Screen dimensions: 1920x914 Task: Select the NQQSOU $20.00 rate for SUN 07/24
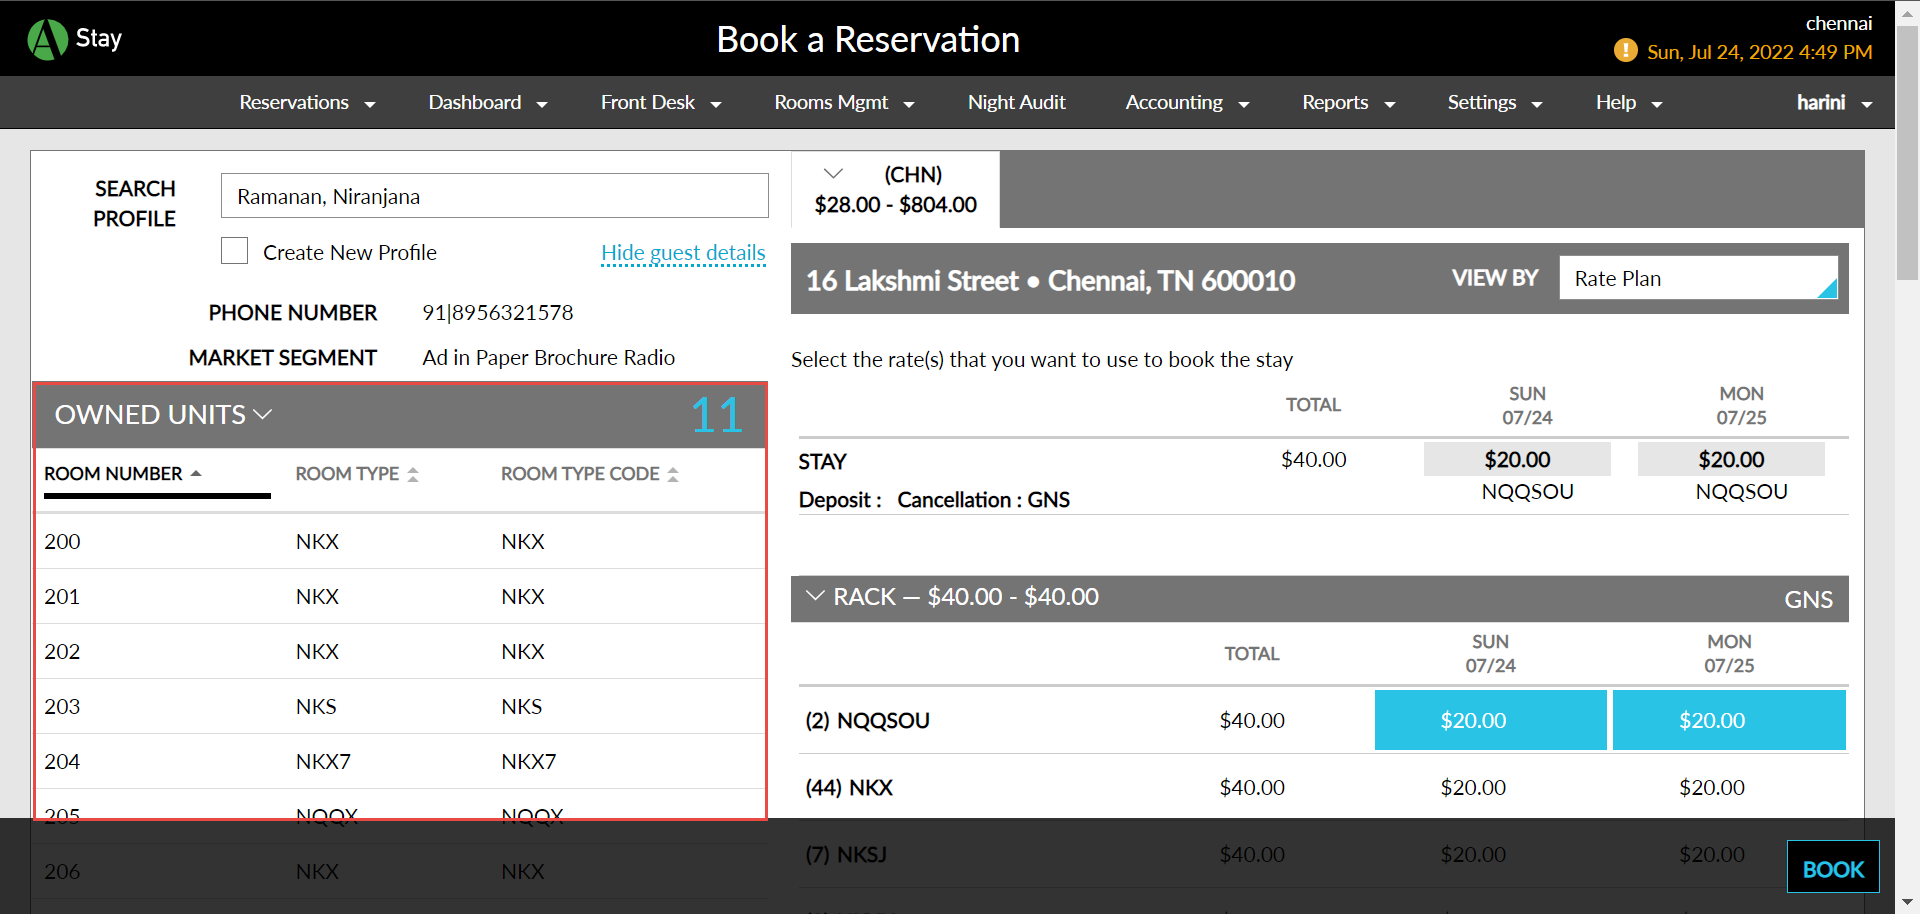(1490, 720)
